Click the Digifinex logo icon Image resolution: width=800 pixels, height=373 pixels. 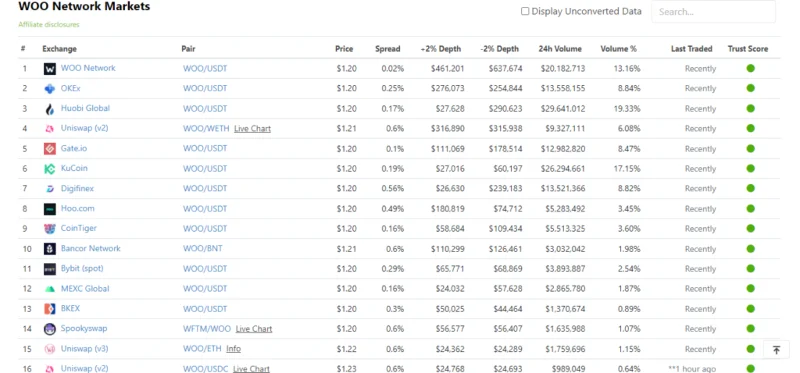pos(49,189)
